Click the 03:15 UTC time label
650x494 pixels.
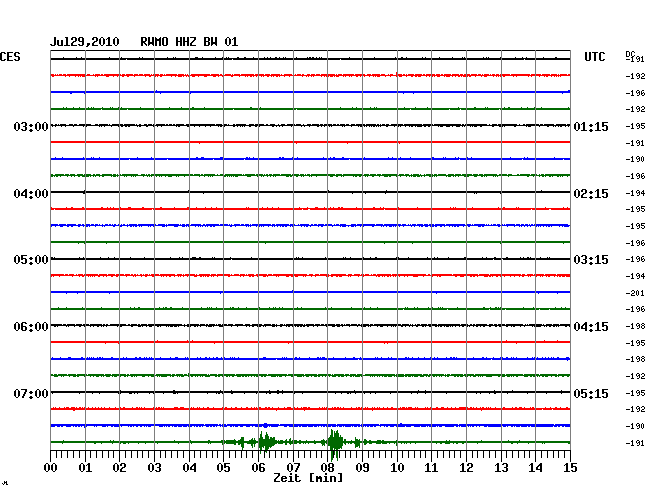pyautogui.click(x=591, y=260)
